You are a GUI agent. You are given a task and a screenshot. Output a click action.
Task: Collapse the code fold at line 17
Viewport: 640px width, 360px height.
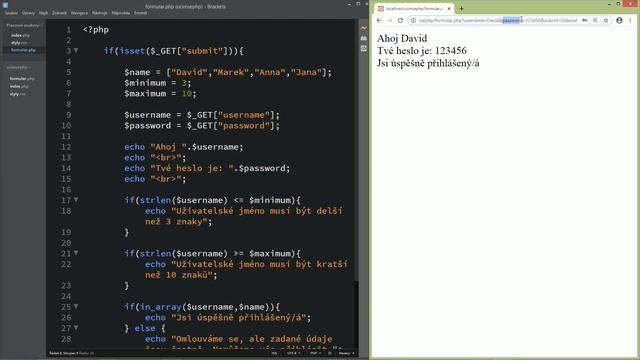click(76, 200)
